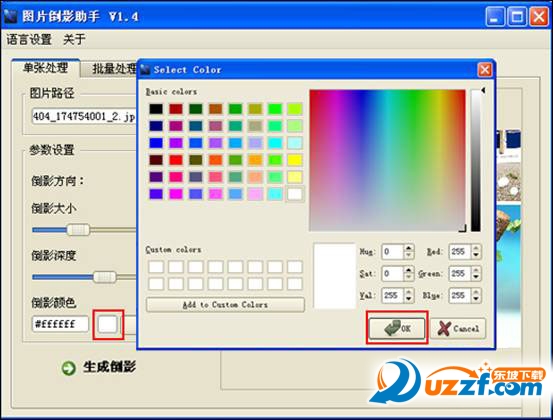Screen dimensions: 553x420
Task: Choose the orange swatch in fourth row
Action: [x=255, y=160]
